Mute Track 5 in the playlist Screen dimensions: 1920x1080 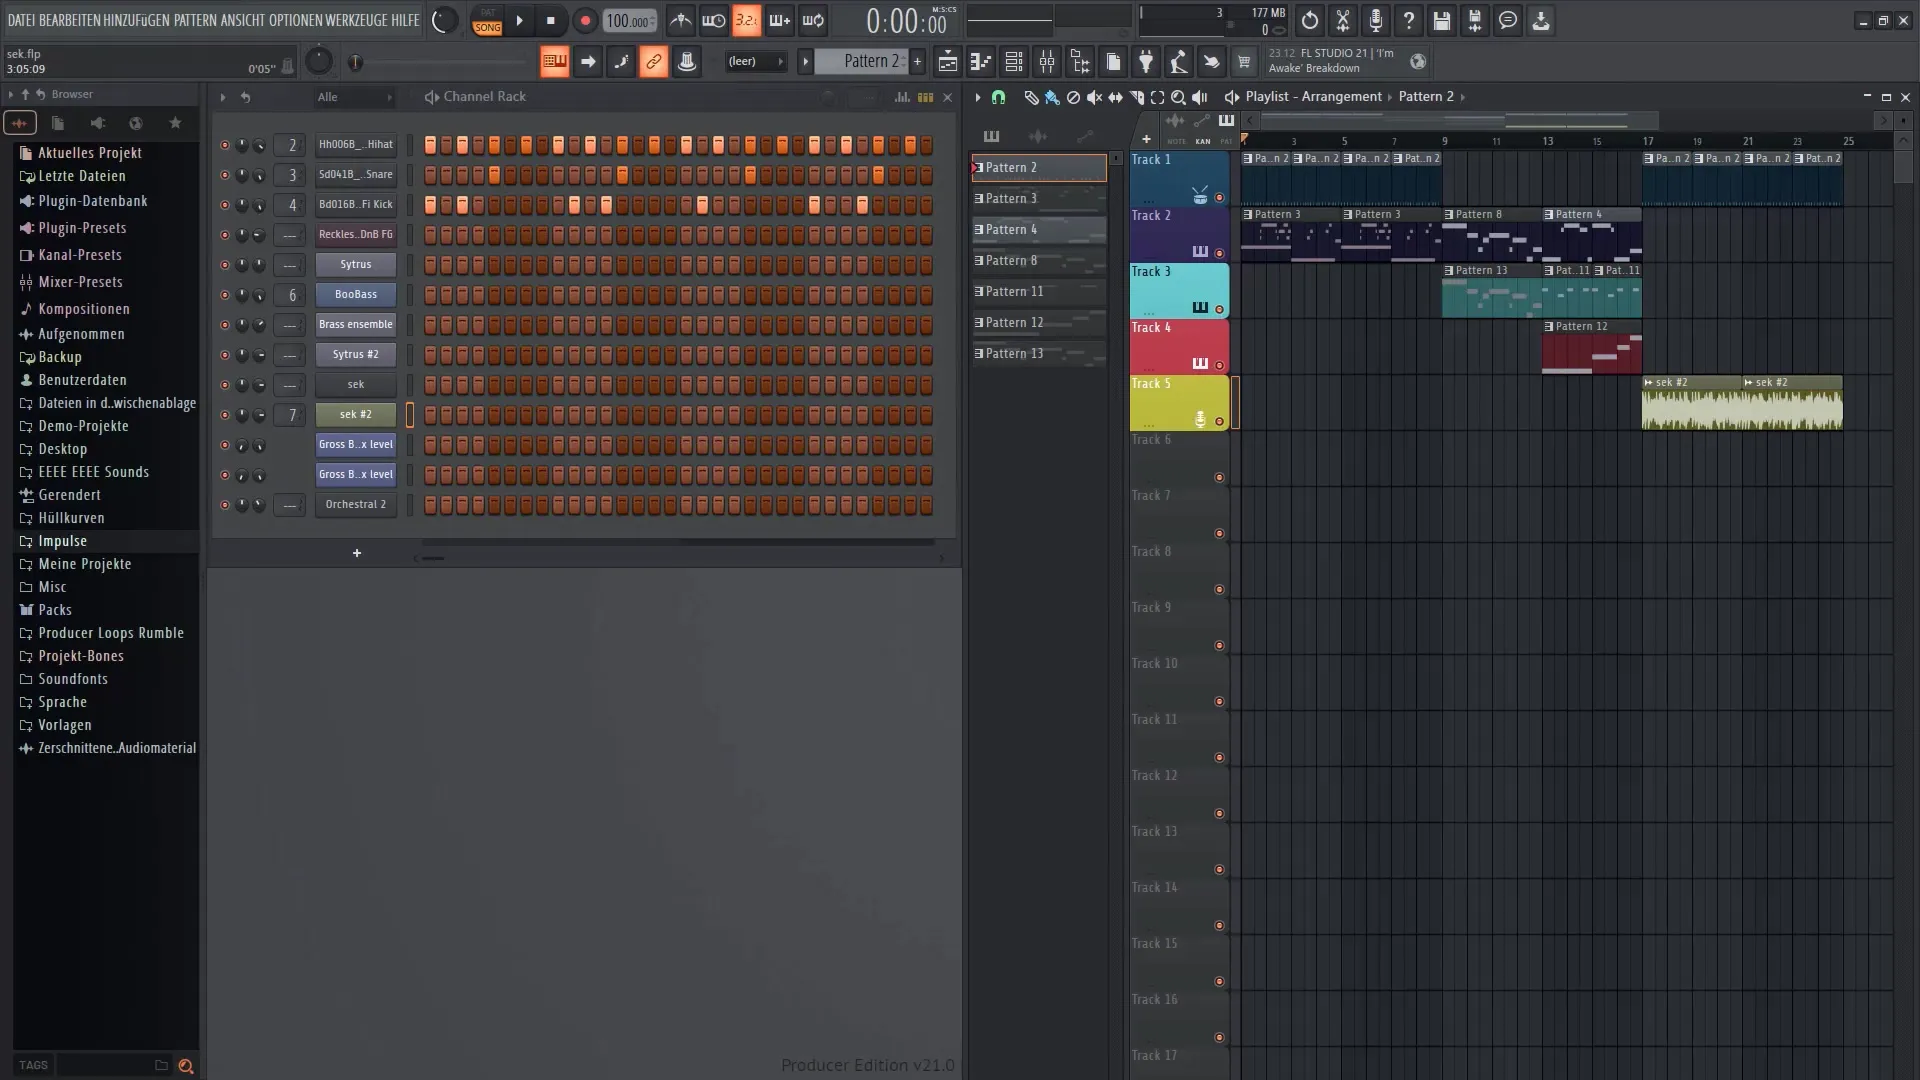[x=1219, y=421]
